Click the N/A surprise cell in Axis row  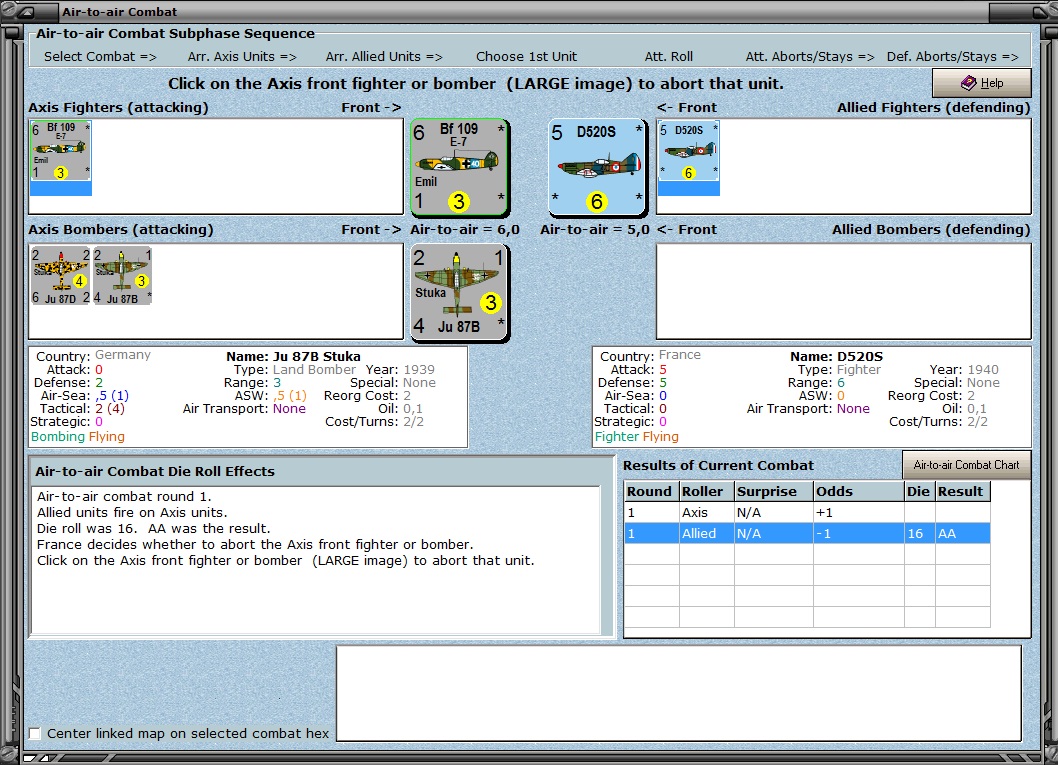[774, 513]
